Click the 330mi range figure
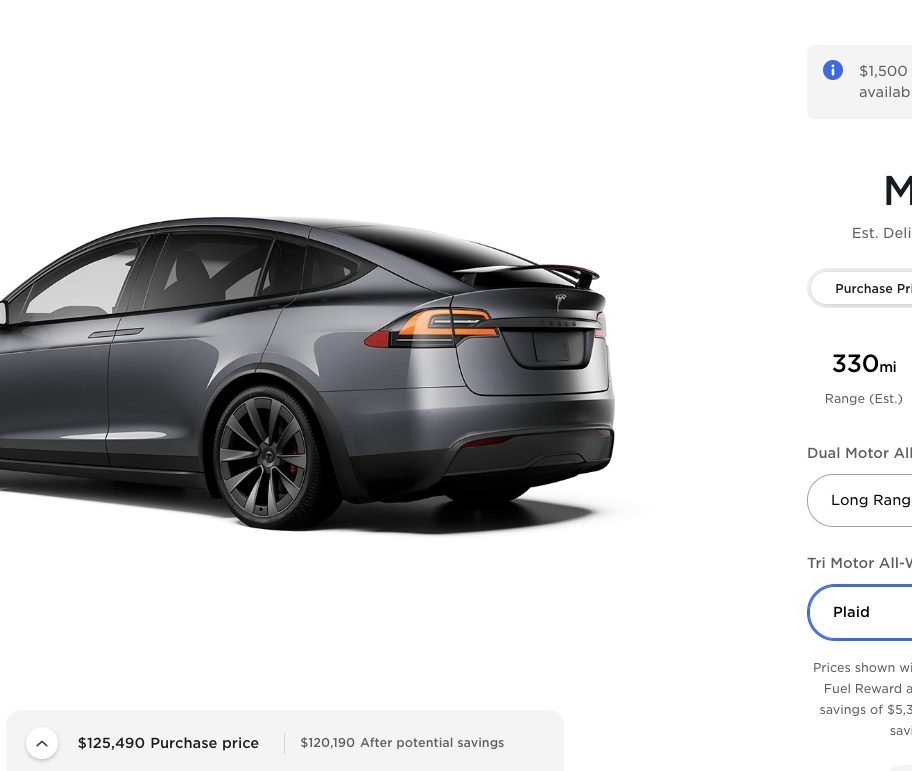 (x=864, y=364)
